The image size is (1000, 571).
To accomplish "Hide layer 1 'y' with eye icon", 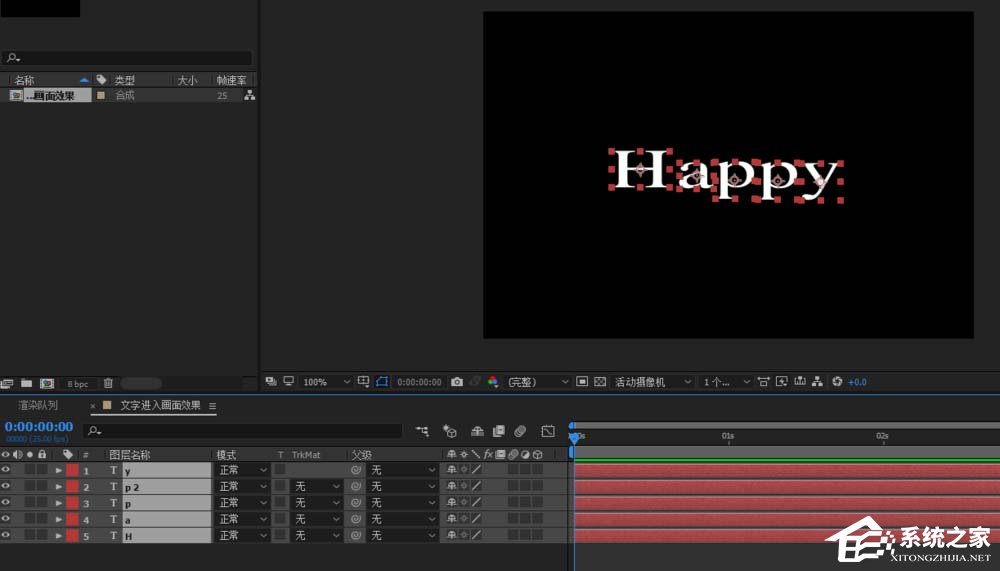I will pyautogui.click(x=6, y=470).
